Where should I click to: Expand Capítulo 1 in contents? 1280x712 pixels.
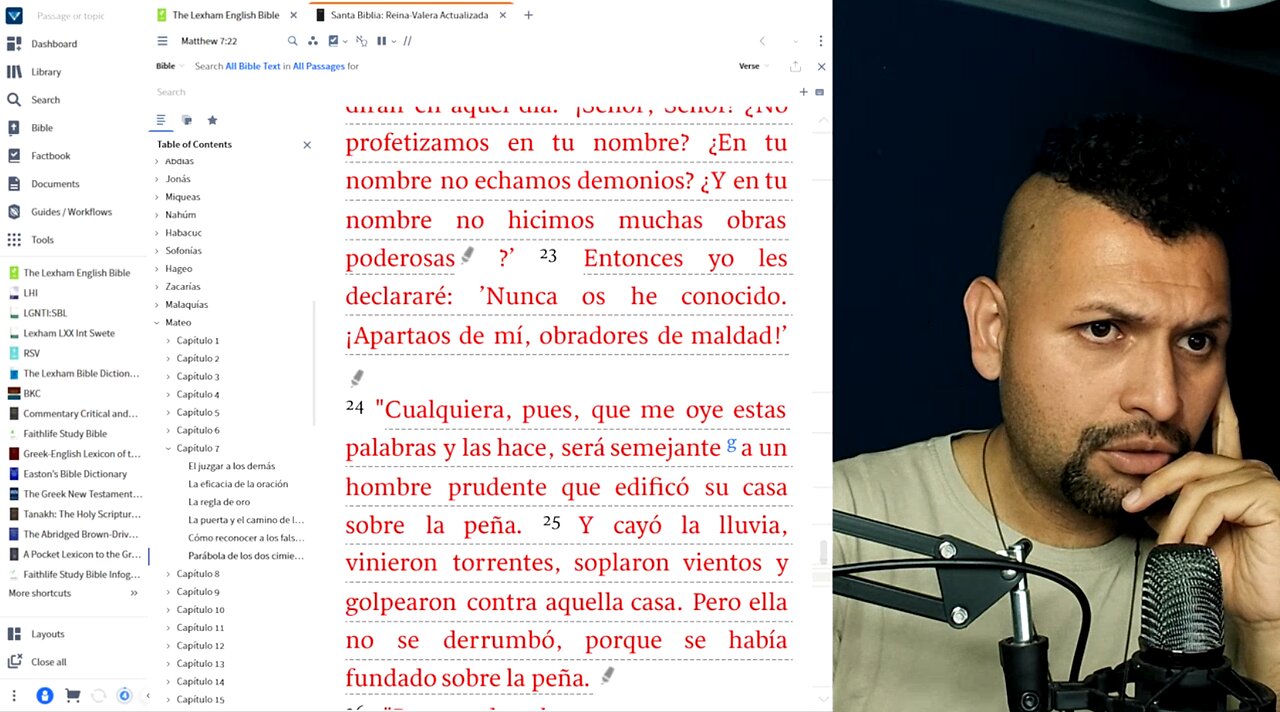(x=168, y=341)
